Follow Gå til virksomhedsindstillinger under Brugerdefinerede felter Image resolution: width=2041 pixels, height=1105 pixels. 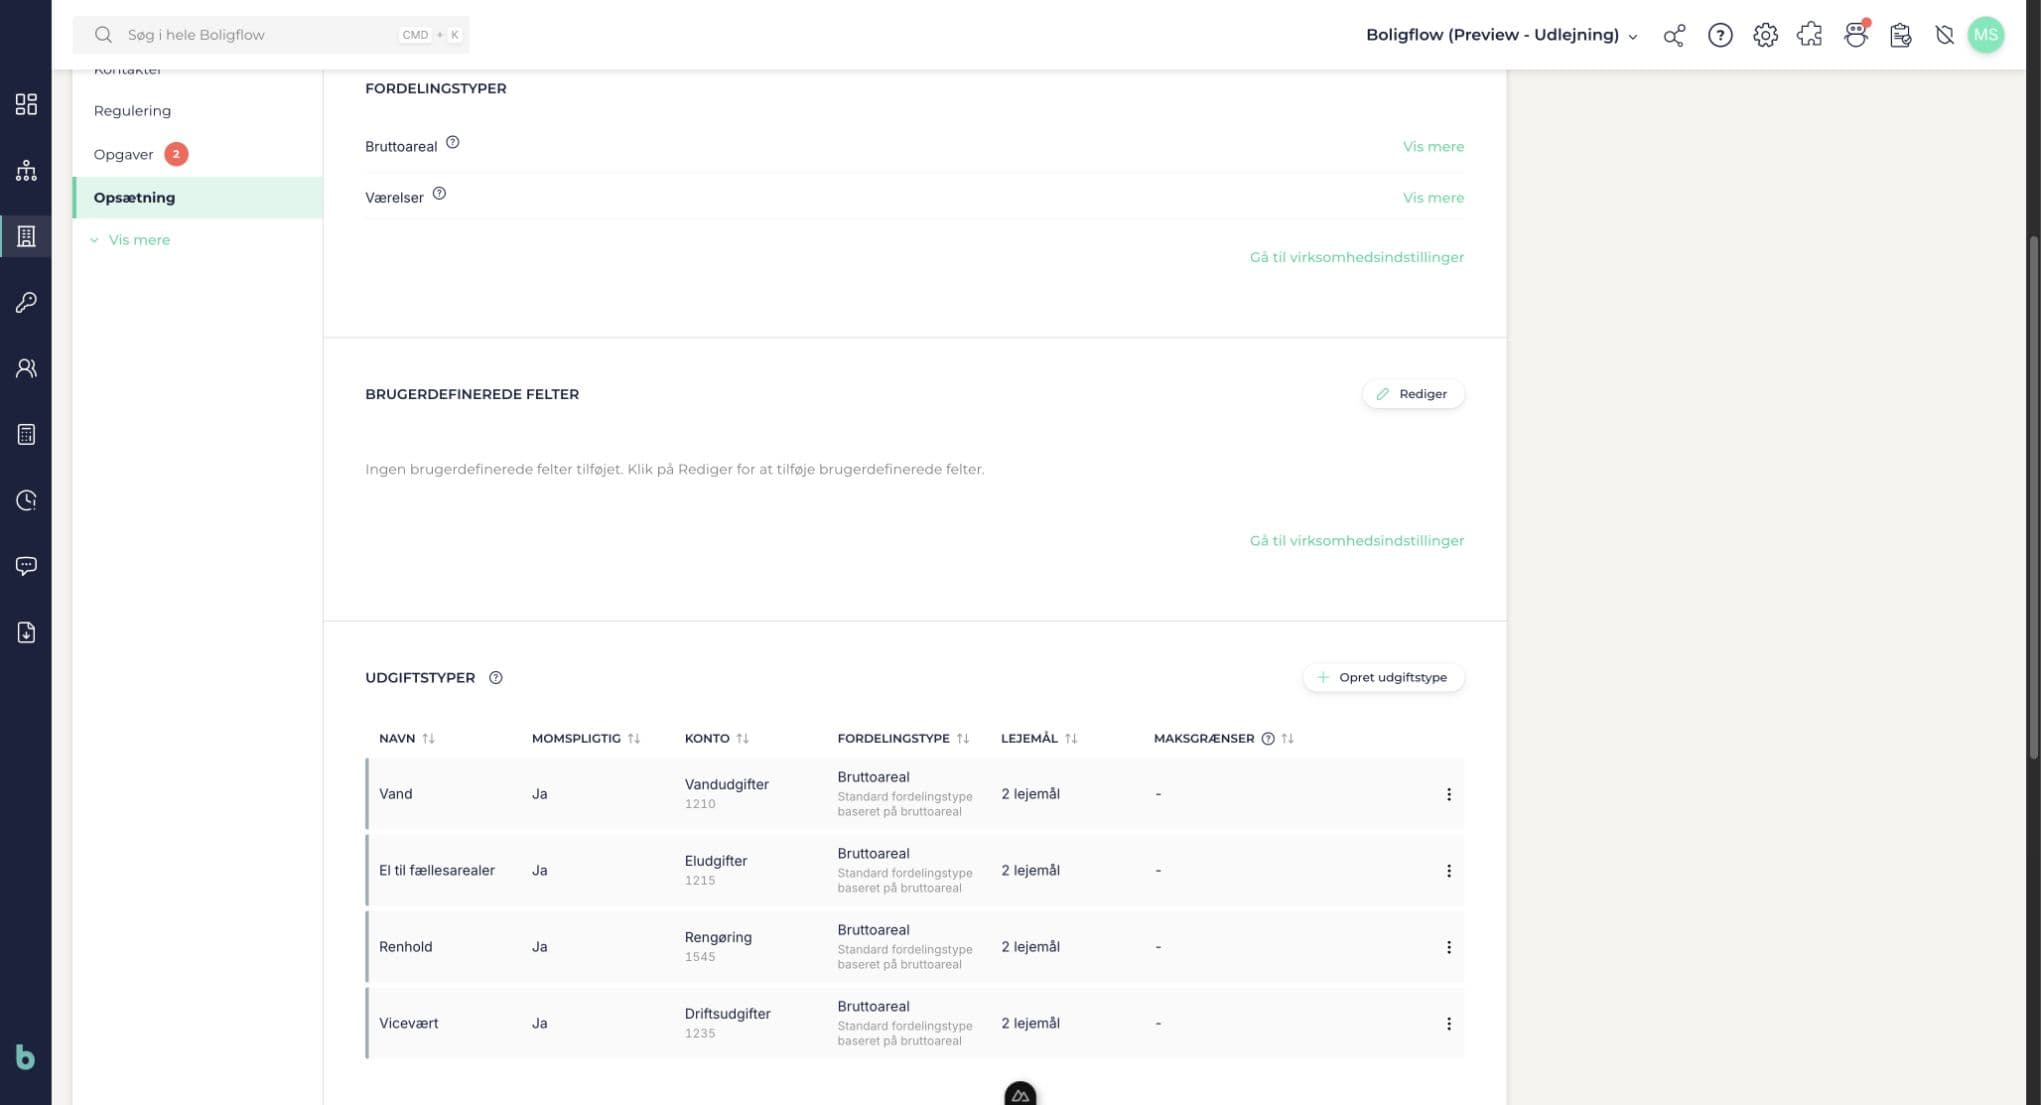click(x=1356, y=540)
